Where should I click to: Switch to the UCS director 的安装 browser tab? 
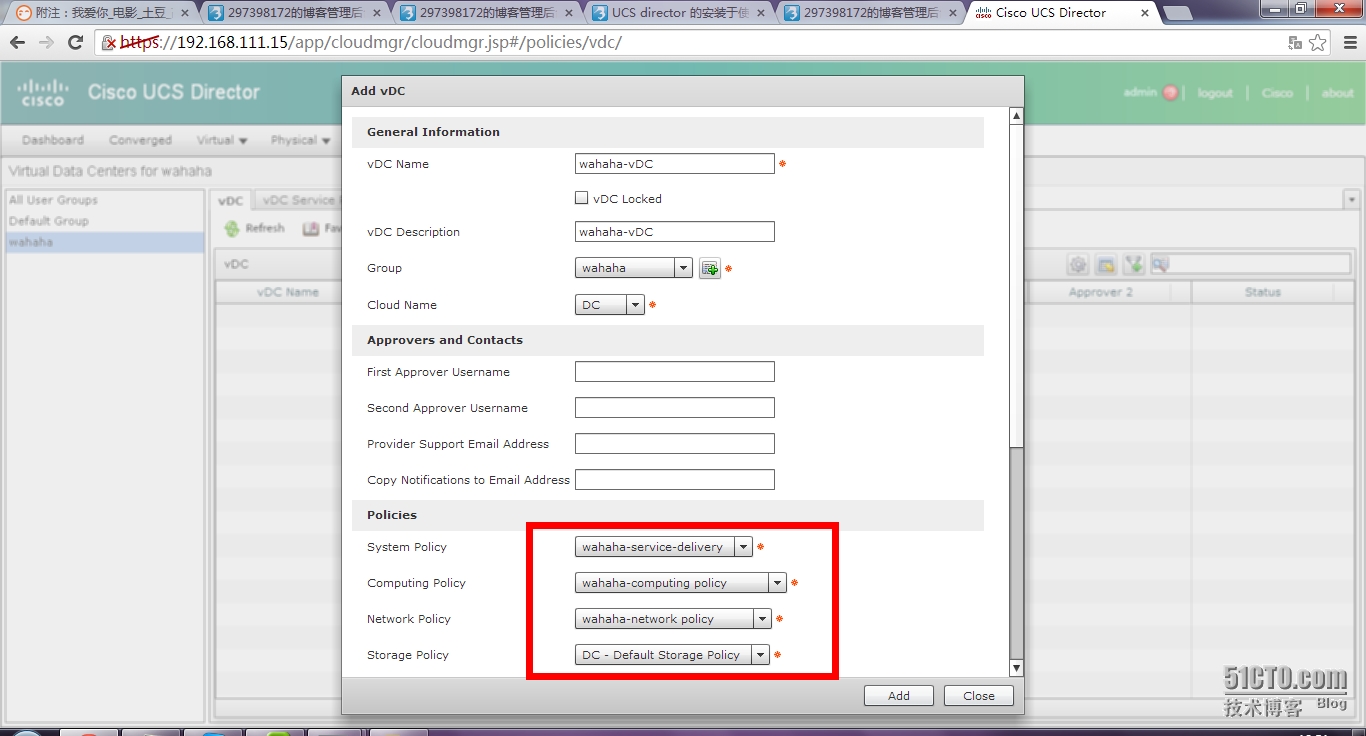pyautogui.click(x=678, y=13)
